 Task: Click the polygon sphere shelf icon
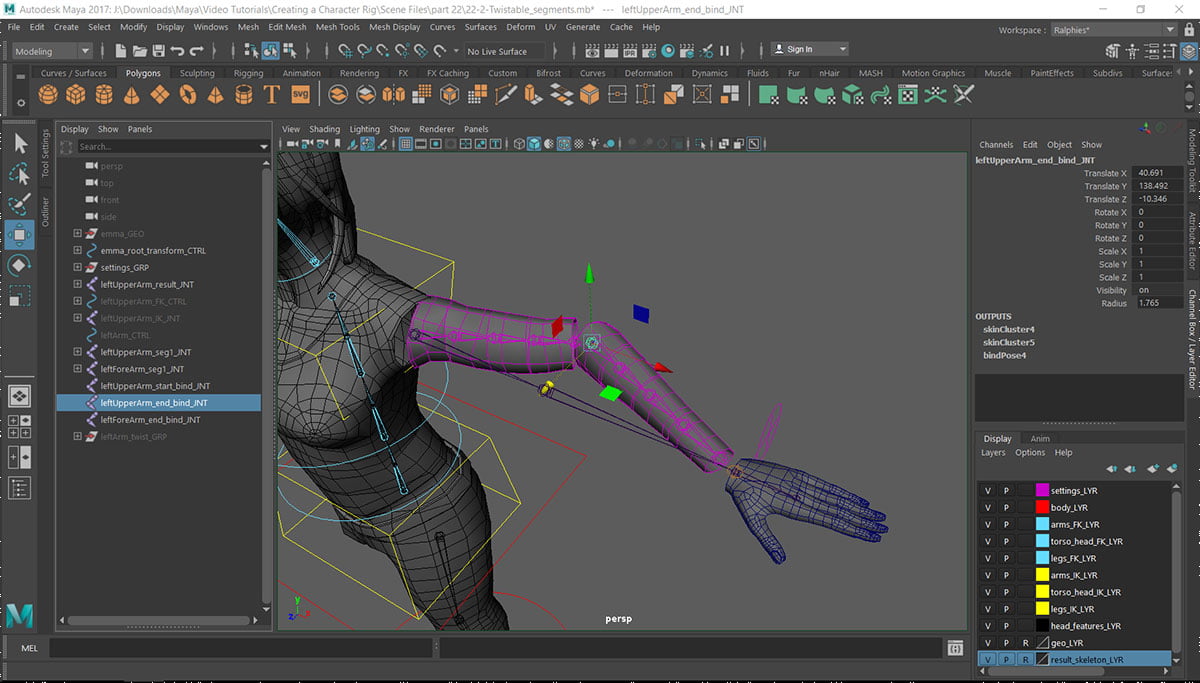(x=47, y=94)
